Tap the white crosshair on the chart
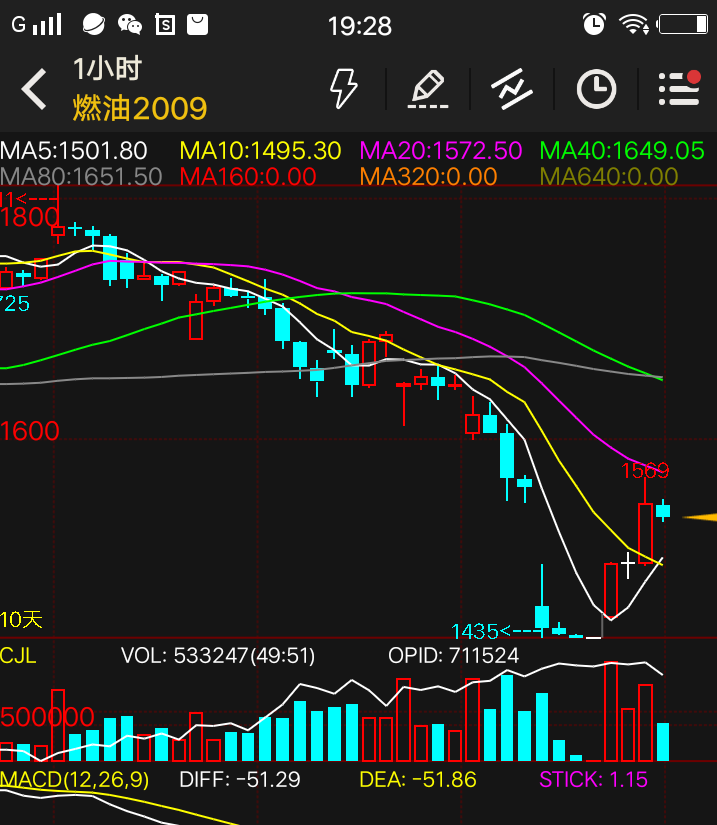717x825 pixels. tap(627, 565)
